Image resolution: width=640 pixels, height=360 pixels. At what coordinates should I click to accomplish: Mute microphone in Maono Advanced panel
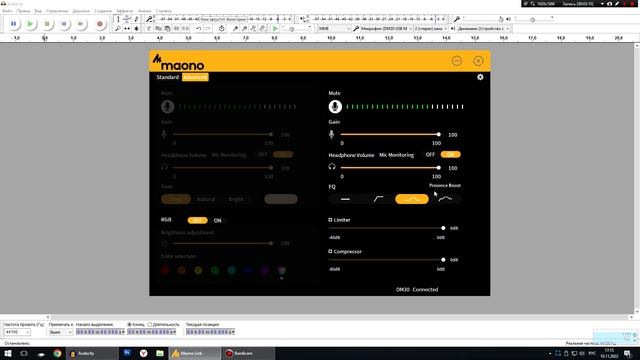pyautogui.click(x=335, y=107)
